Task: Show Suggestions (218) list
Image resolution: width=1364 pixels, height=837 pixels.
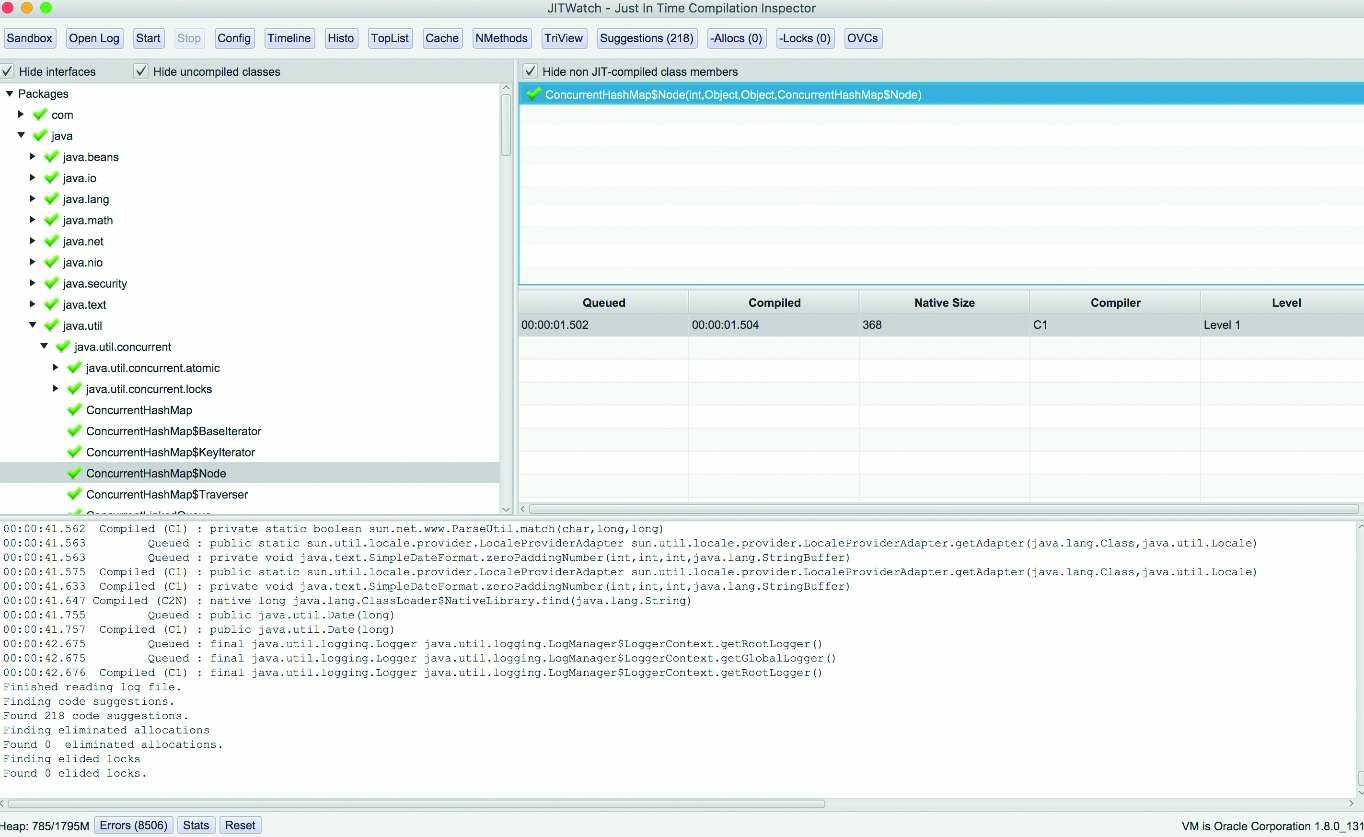Action: (x=647, y=38)
